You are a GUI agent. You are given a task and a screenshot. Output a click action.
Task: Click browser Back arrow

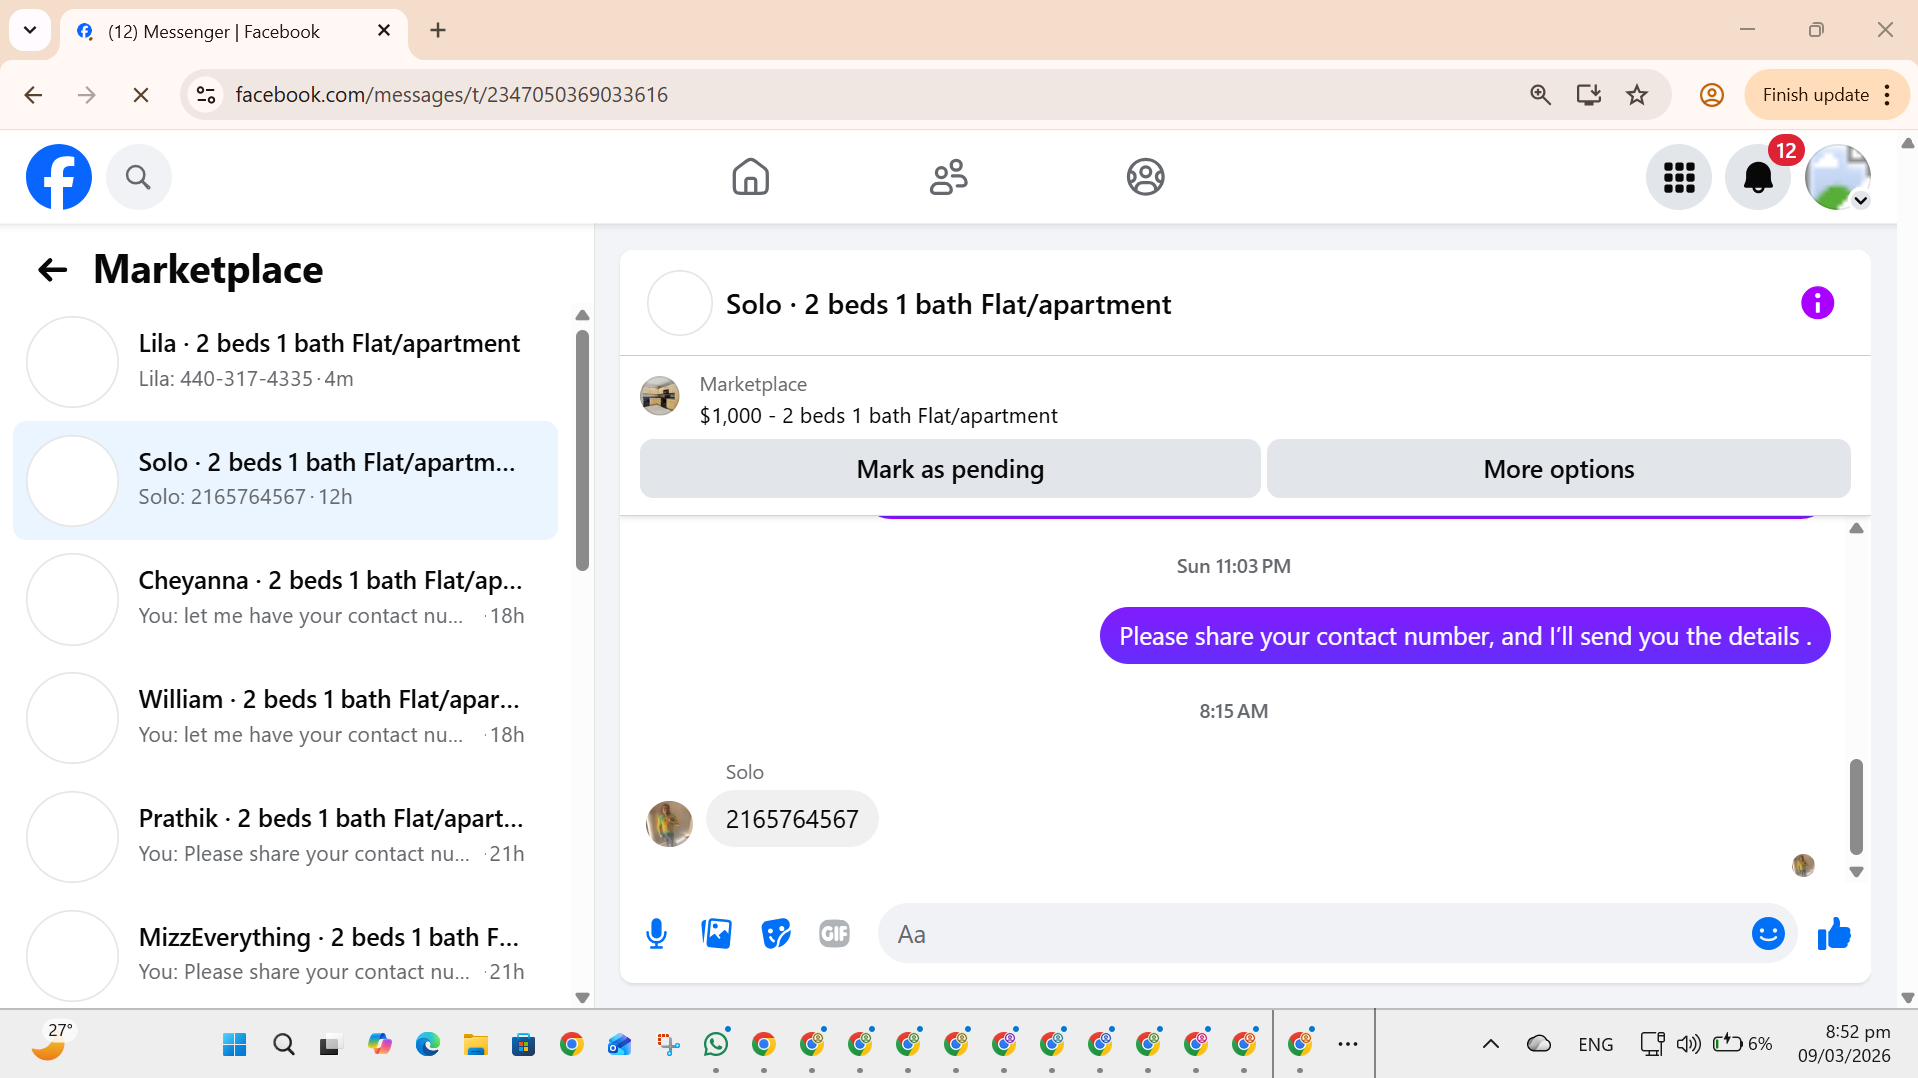click(x=33, y=95)
